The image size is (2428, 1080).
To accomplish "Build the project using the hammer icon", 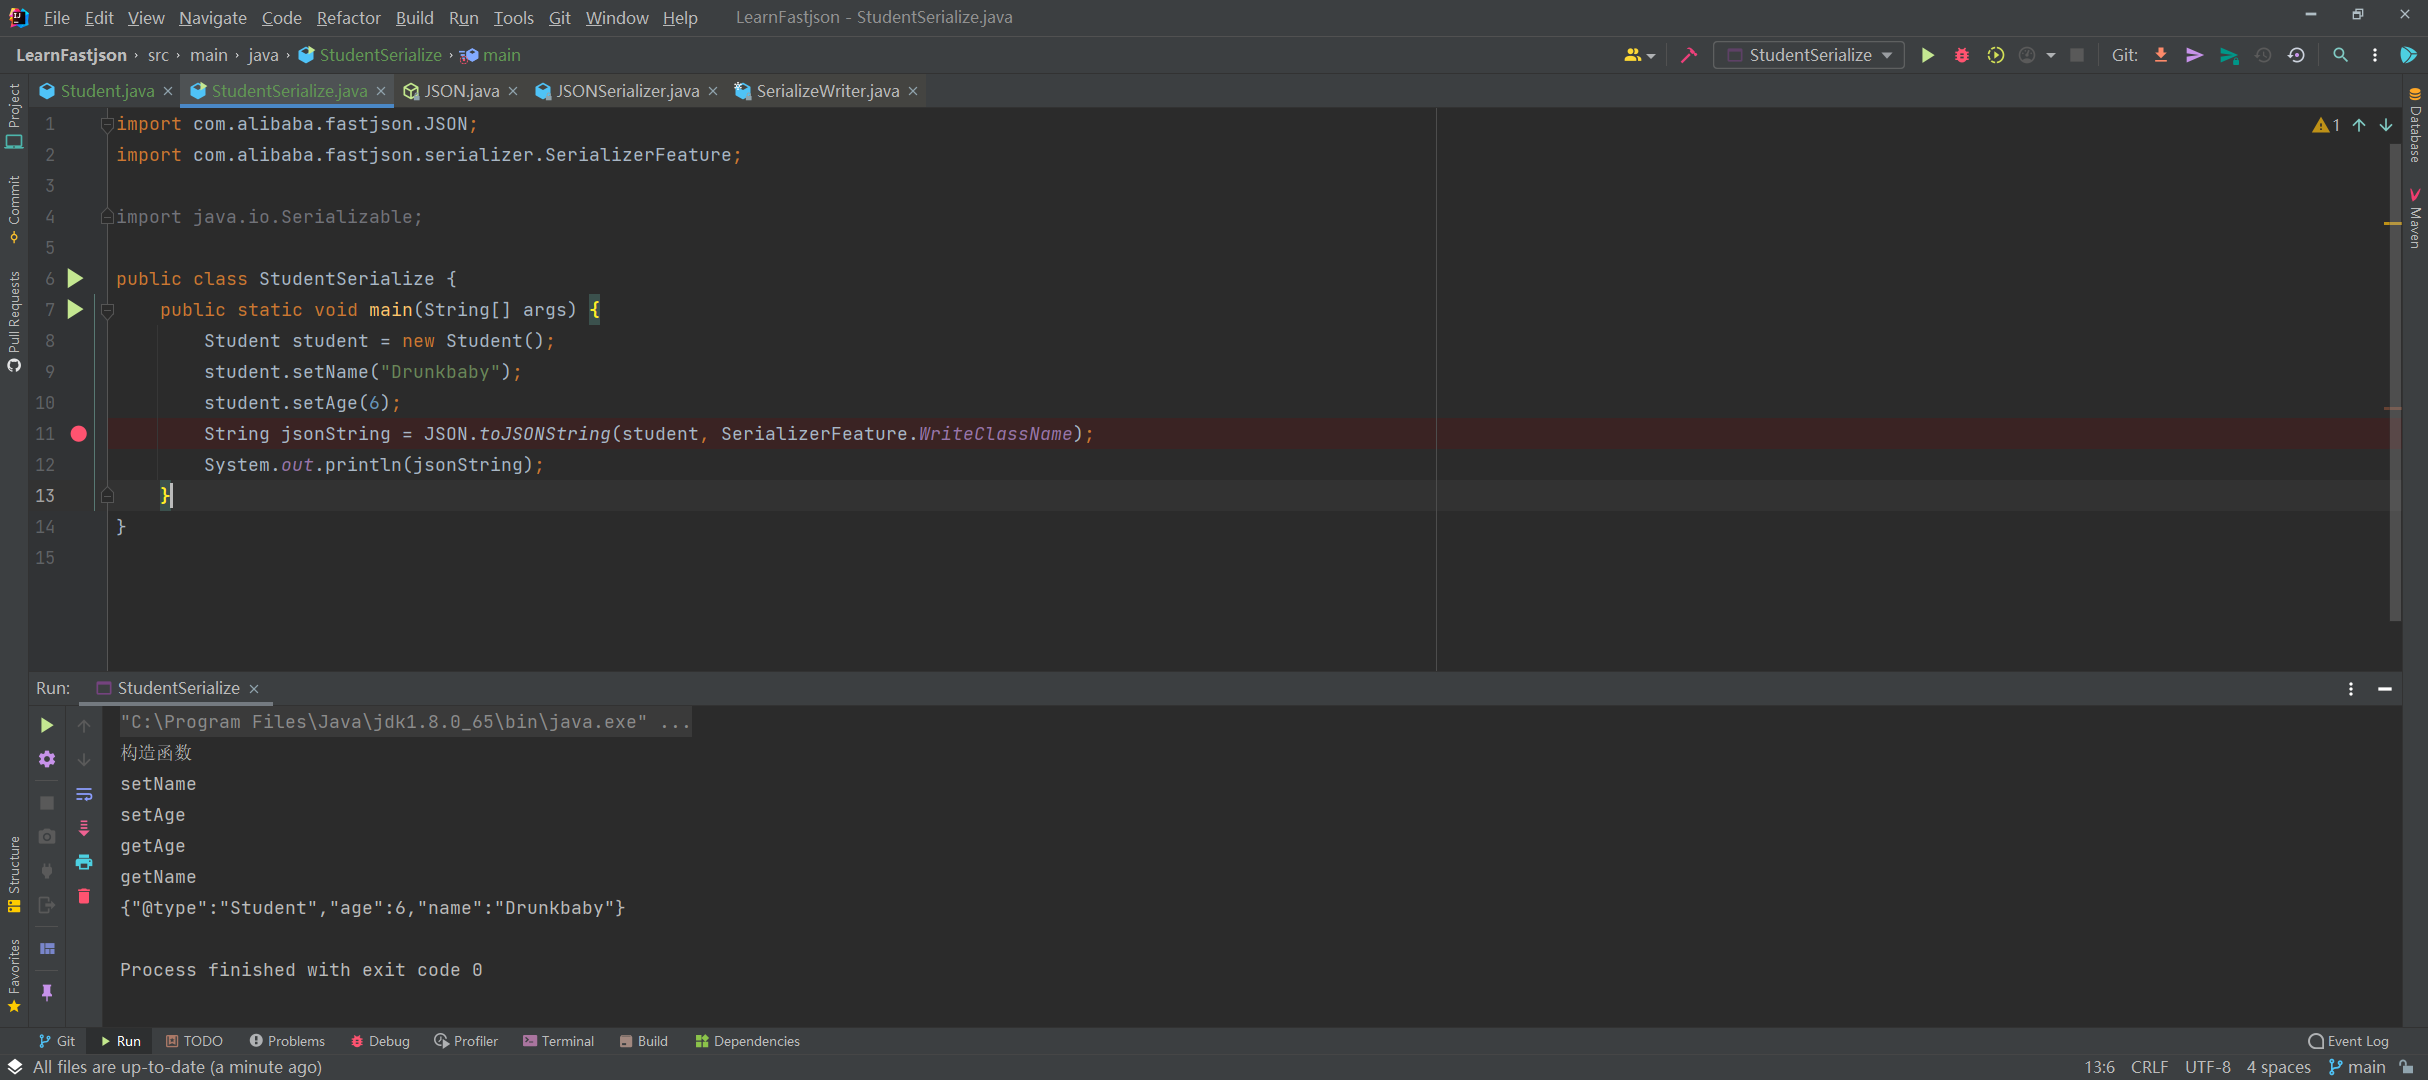I will click(x=1688, y=55).
